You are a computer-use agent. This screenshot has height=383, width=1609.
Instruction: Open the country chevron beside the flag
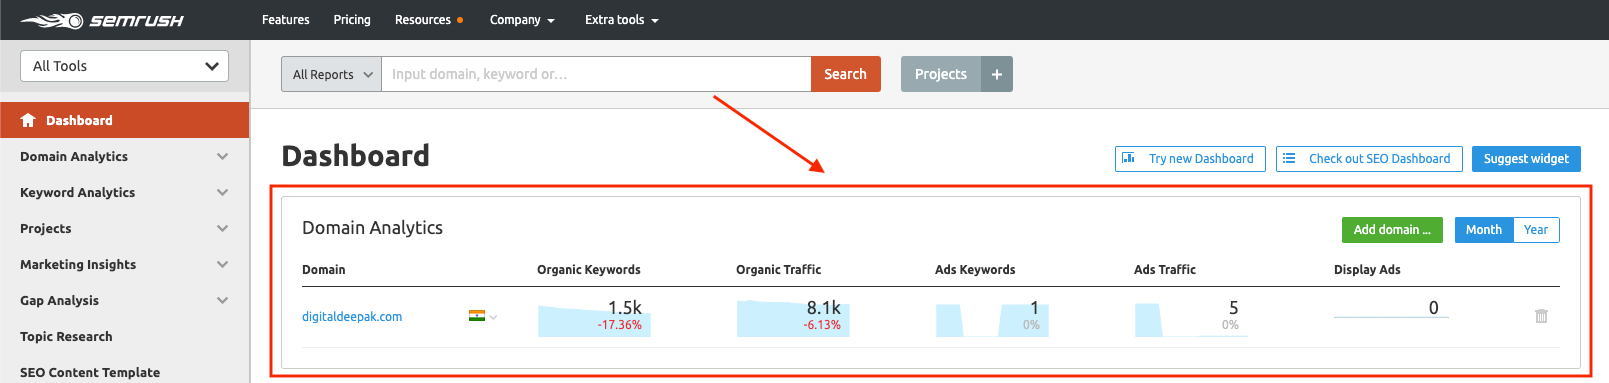tap(493, 317)
